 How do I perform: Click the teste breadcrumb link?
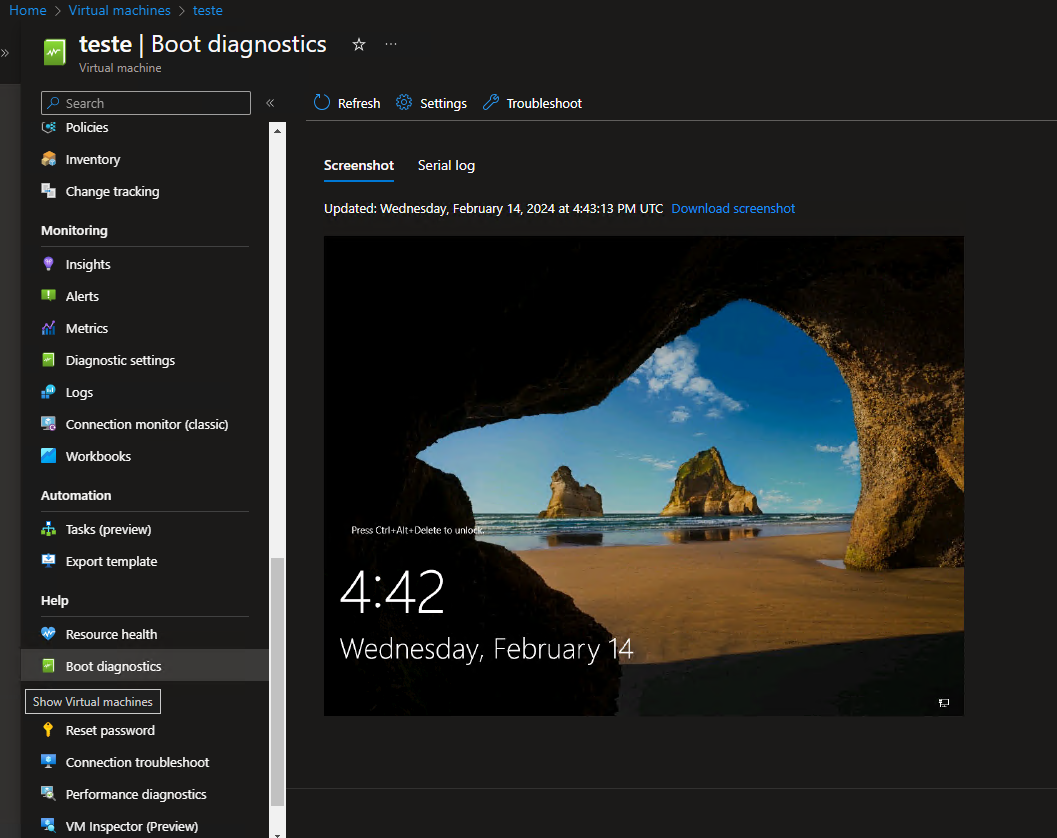tap(208, 10)
